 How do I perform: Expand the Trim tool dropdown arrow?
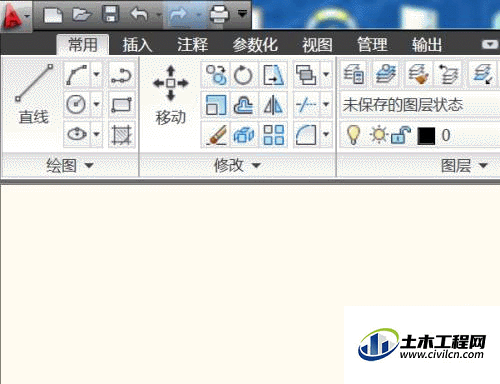click(x=326, y=105)
